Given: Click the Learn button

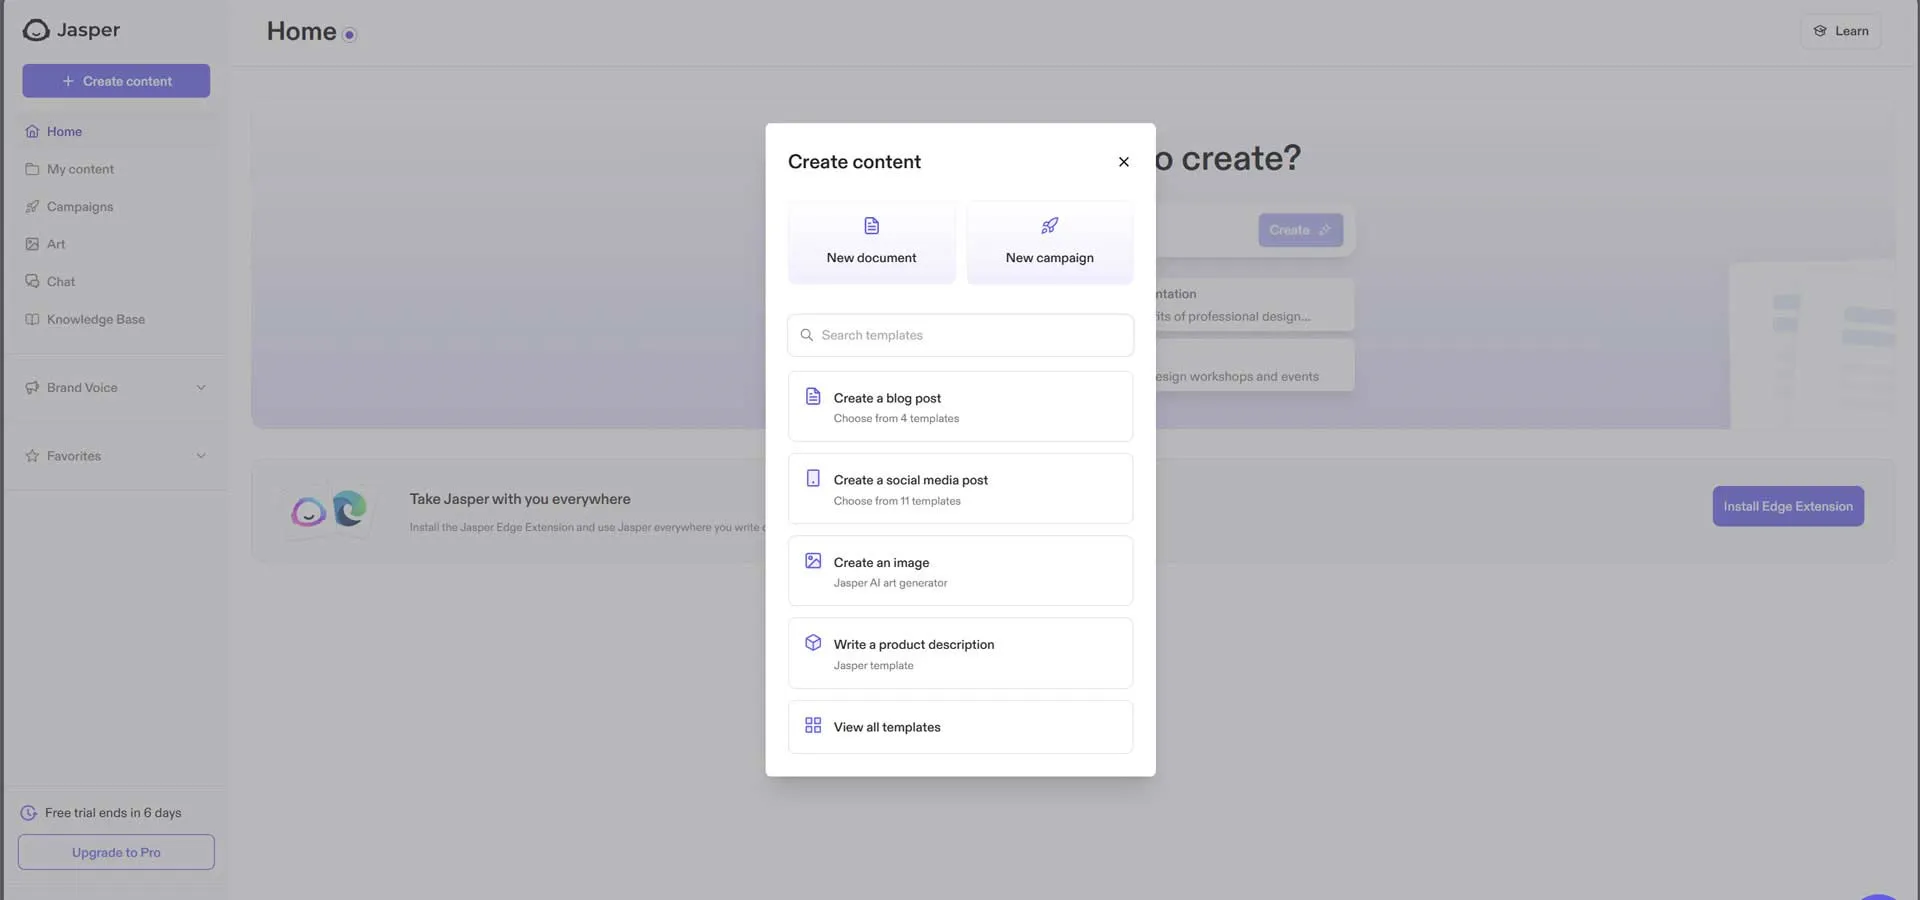Looking at the screenshot, I should (x=1841, y=31).
